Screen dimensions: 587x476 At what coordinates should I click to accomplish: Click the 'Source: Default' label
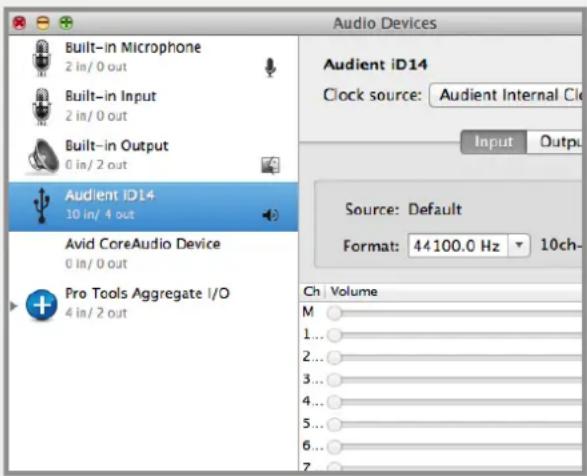pos(404,209)
